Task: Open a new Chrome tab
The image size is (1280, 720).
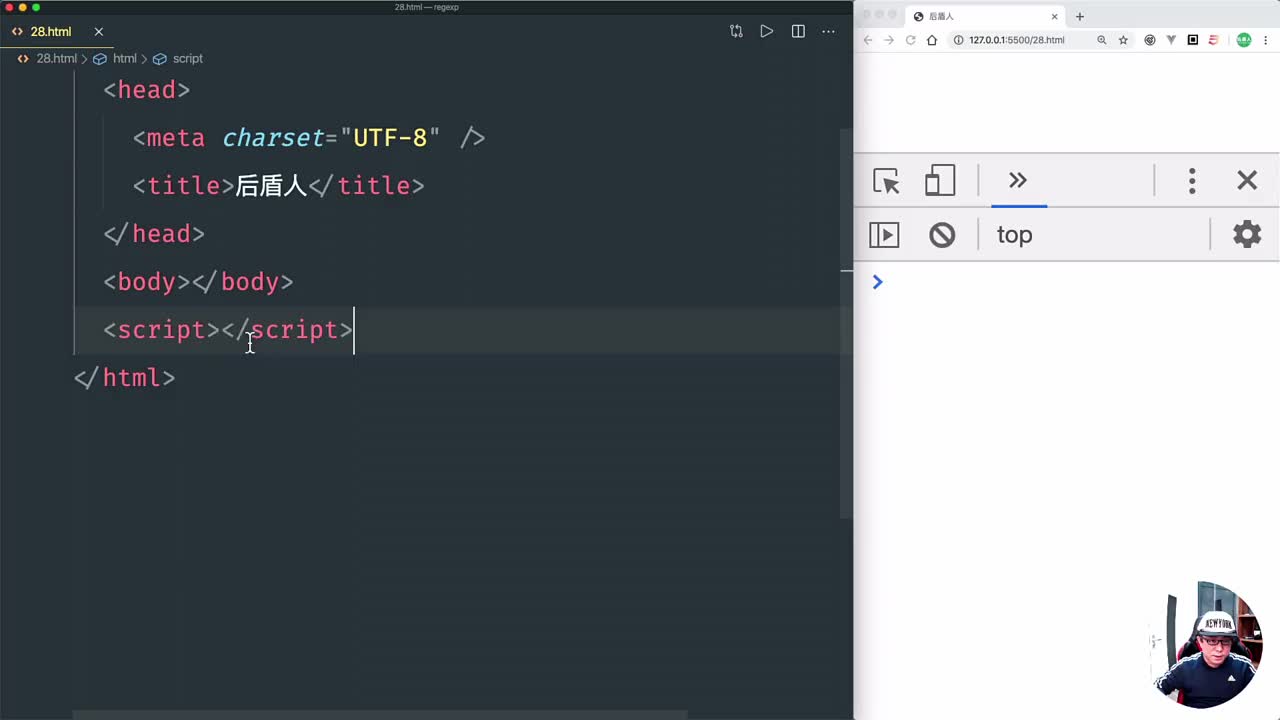Action: pyautogui.click(x=1079, y=16)
